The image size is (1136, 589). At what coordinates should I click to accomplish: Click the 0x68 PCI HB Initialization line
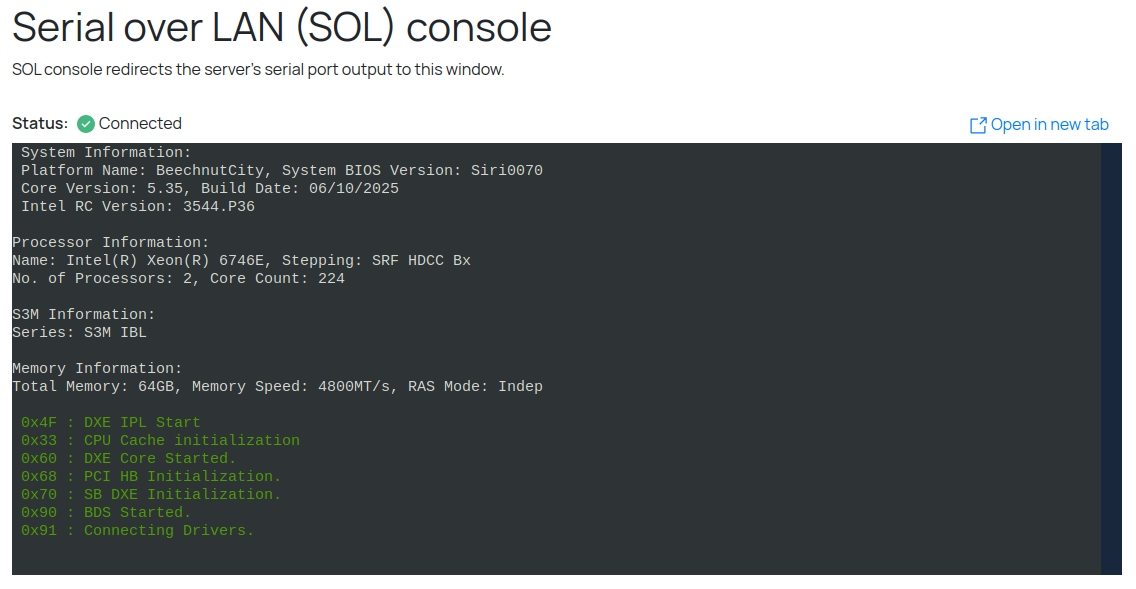151,477
